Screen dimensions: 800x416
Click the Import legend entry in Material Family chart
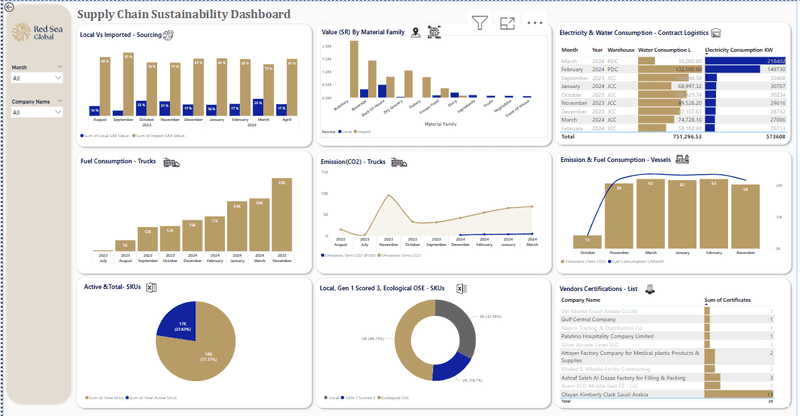coord(362,132)
